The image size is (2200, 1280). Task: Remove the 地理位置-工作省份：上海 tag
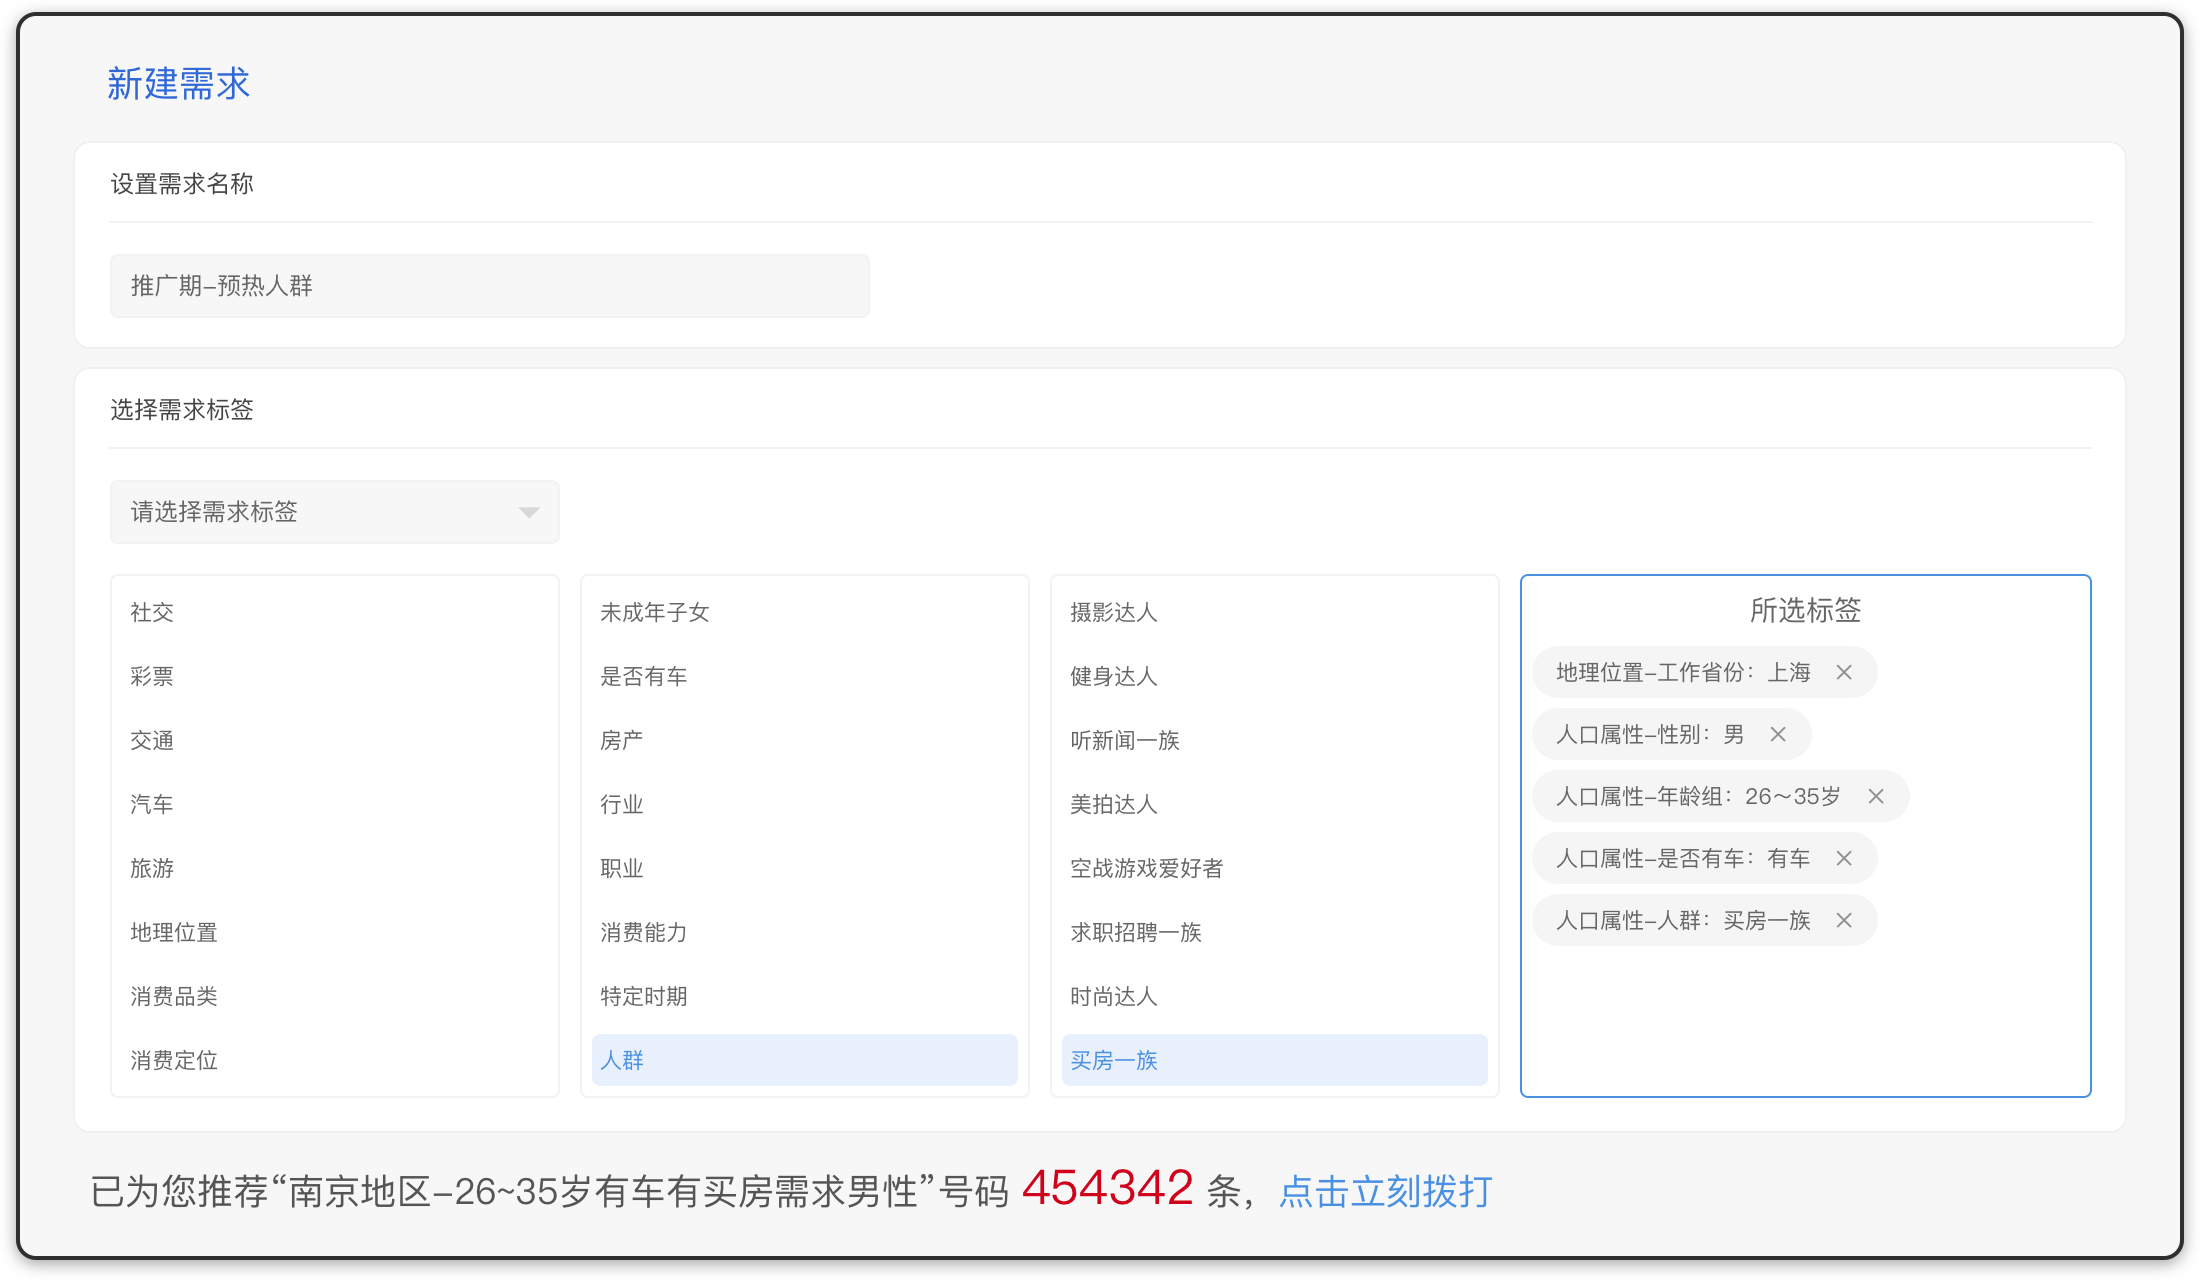click(x=1844, y=673)
